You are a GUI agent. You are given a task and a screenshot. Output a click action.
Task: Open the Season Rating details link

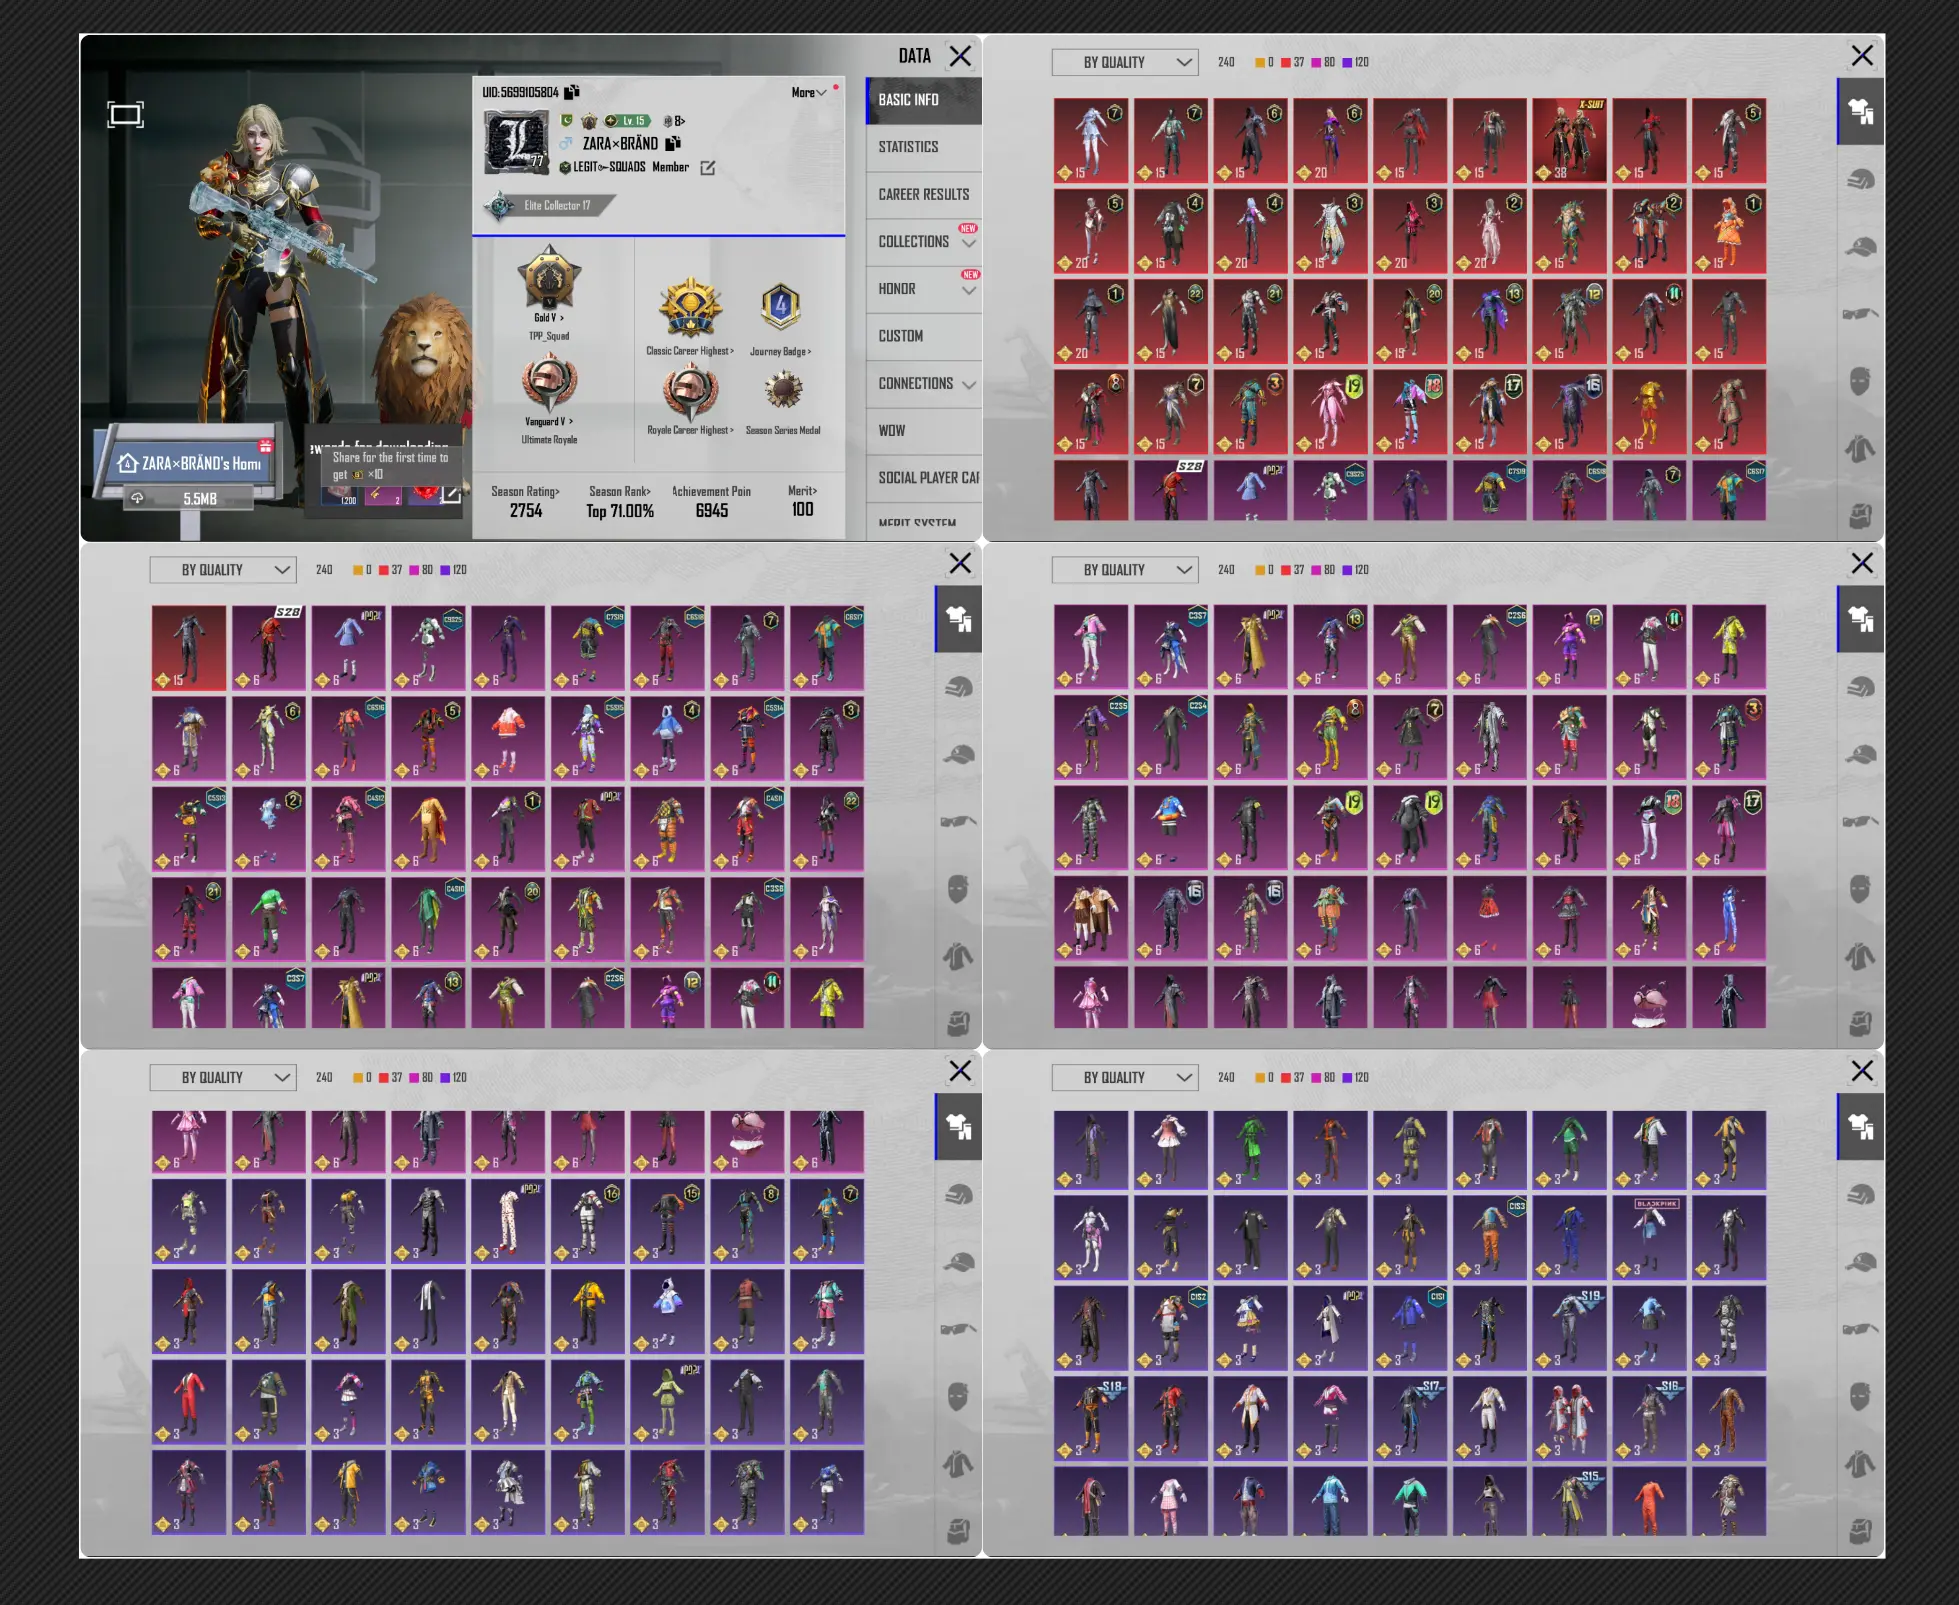point(525,491)
